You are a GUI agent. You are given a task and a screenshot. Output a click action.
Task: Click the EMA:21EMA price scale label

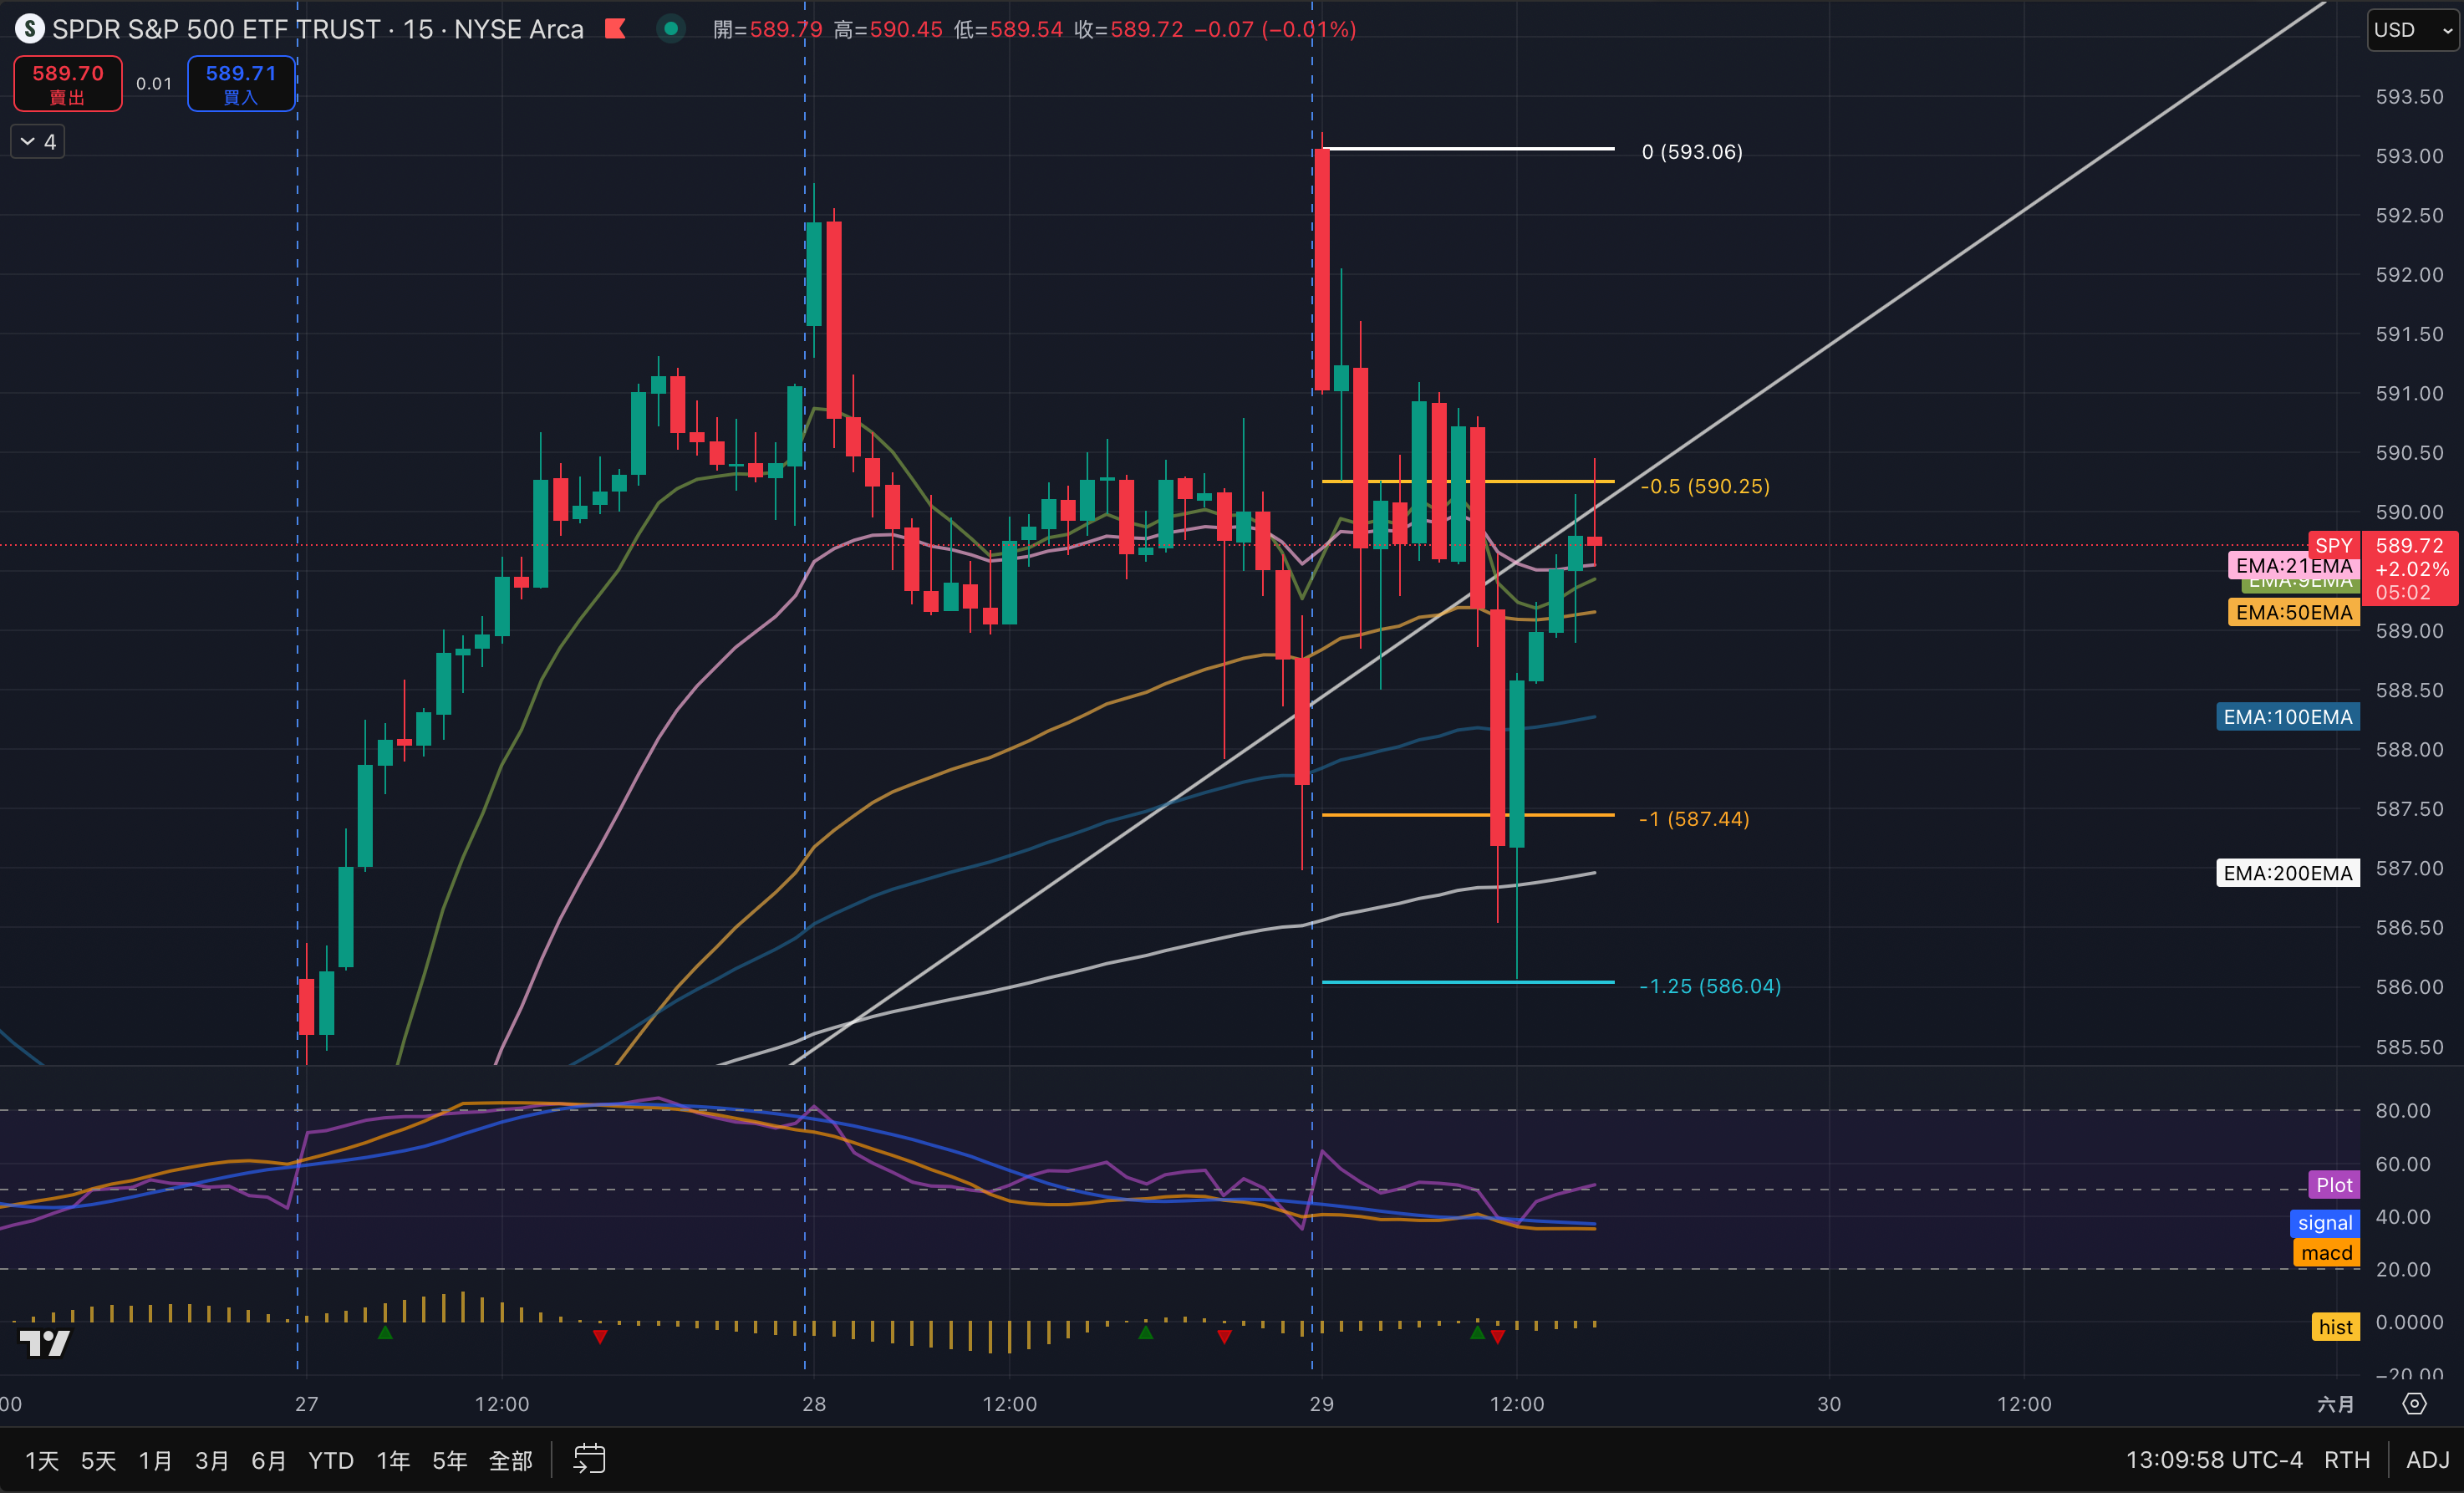pyautogui.click(x=2293, y=565)
